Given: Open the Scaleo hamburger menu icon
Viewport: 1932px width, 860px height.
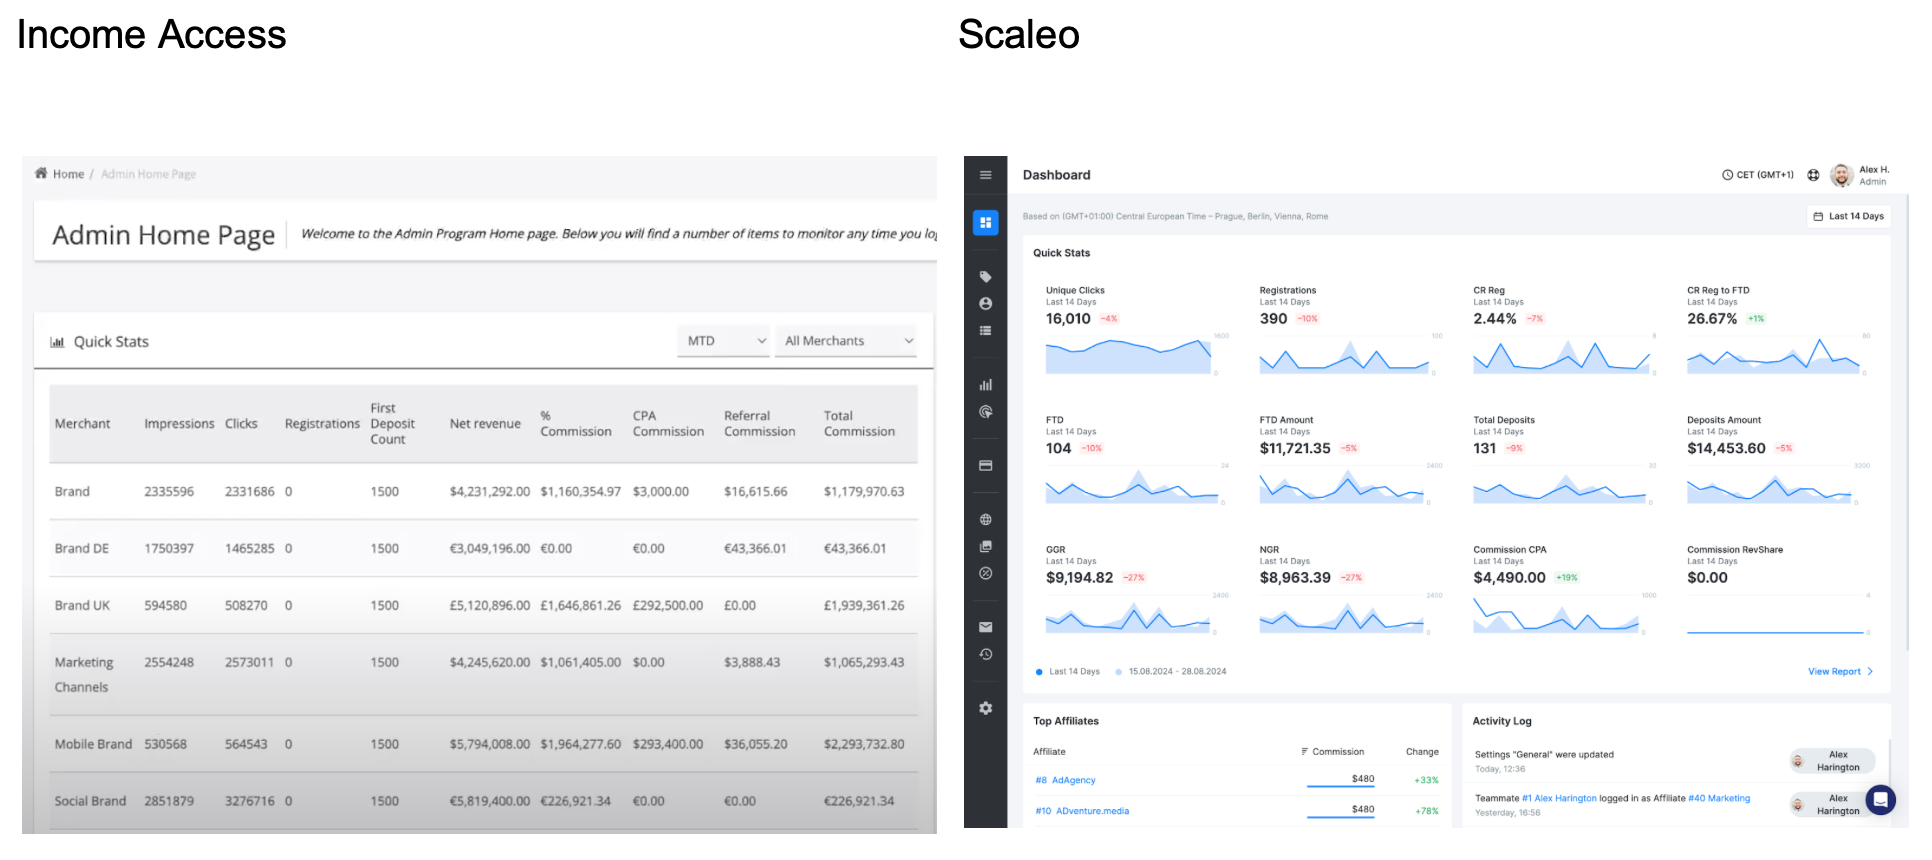Looking at the screenshot, I should point(985,175).
